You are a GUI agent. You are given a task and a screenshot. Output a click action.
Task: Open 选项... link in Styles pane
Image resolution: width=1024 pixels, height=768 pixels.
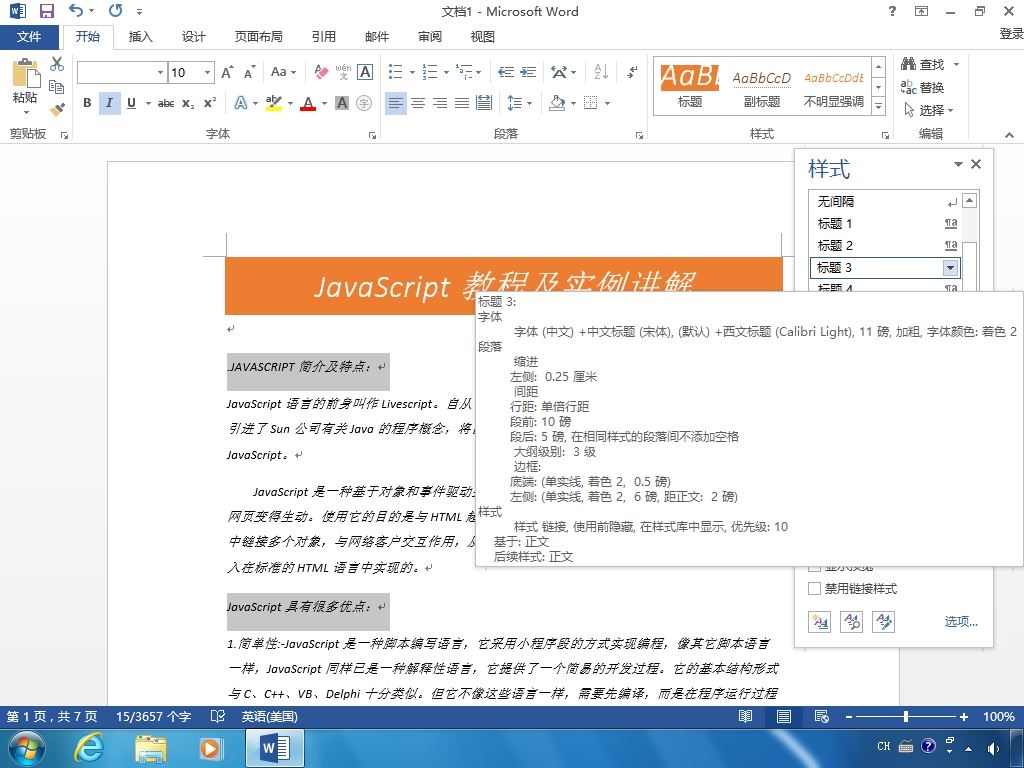(x=961, y=622)
